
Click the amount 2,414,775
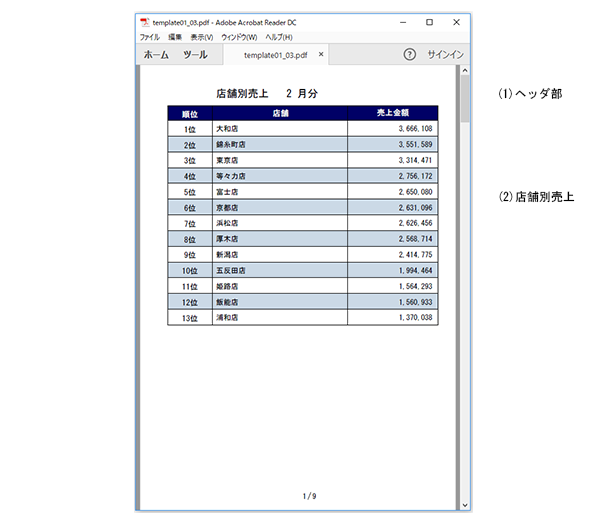415,255
